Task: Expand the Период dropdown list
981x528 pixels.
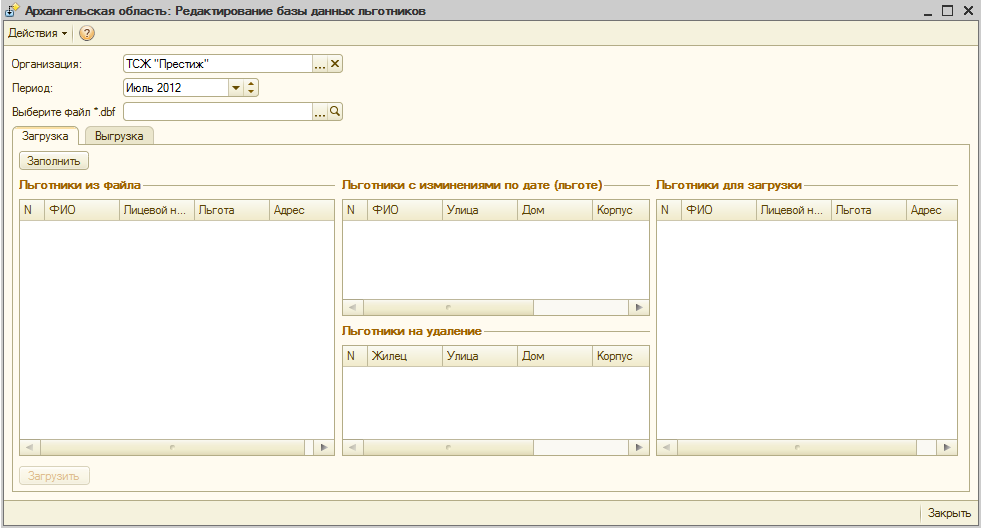Action: (236, 88)
